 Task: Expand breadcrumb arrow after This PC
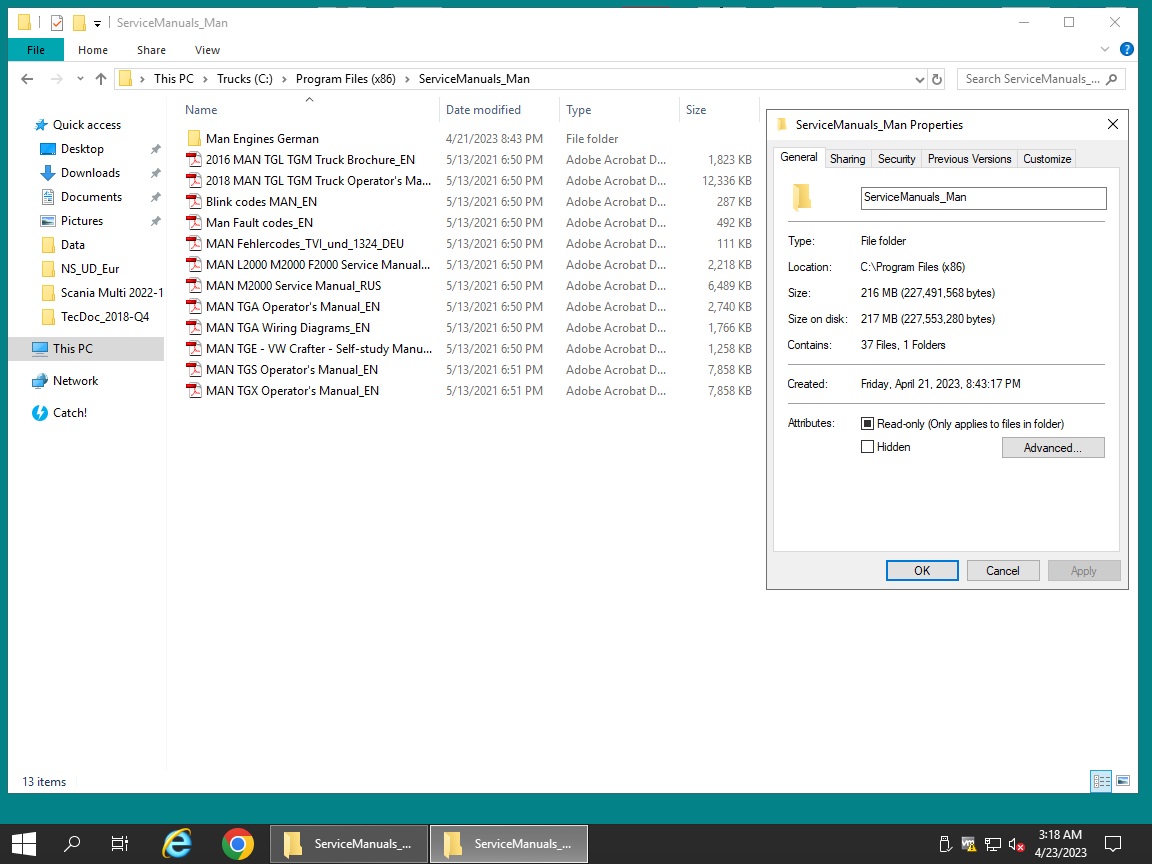point(205,79)
